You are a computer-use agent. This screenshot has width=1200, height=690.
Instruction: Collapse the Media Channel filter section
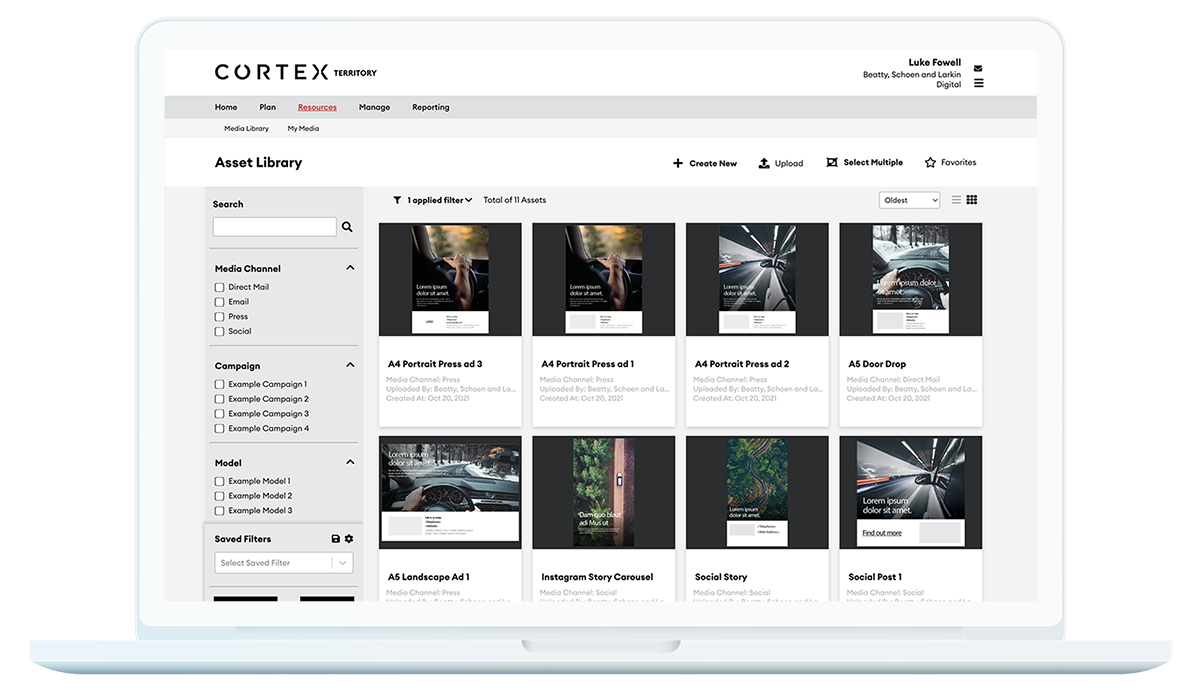click(350, 268)
